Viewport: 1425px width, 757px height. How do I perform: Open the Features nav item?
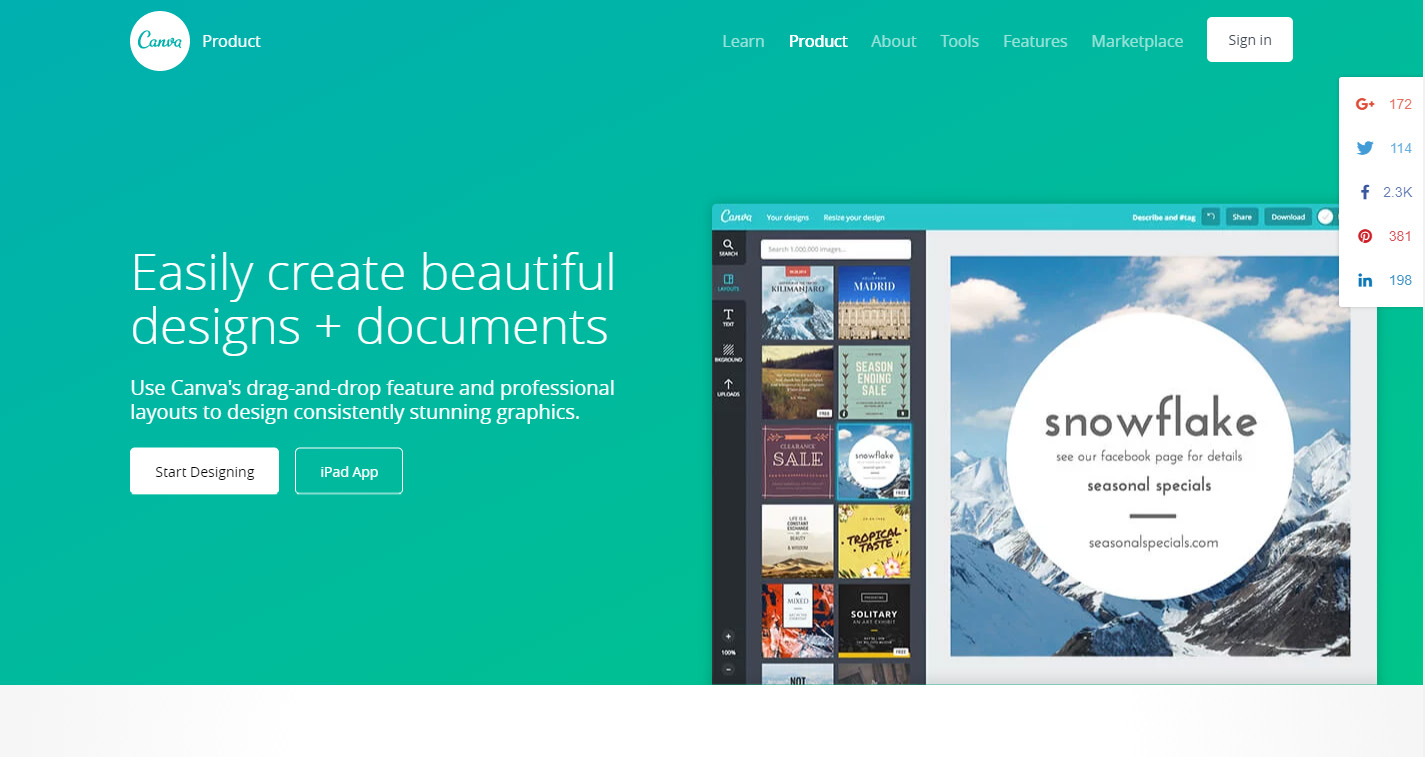pyautogui.click(x=1035, y=41)
